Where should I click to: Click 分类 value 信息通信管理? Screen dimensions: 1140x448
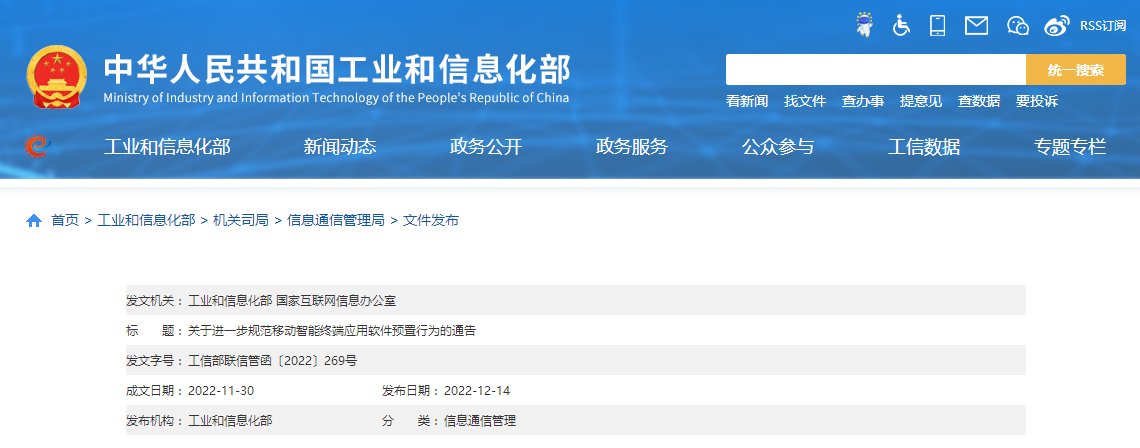(480, 420)
